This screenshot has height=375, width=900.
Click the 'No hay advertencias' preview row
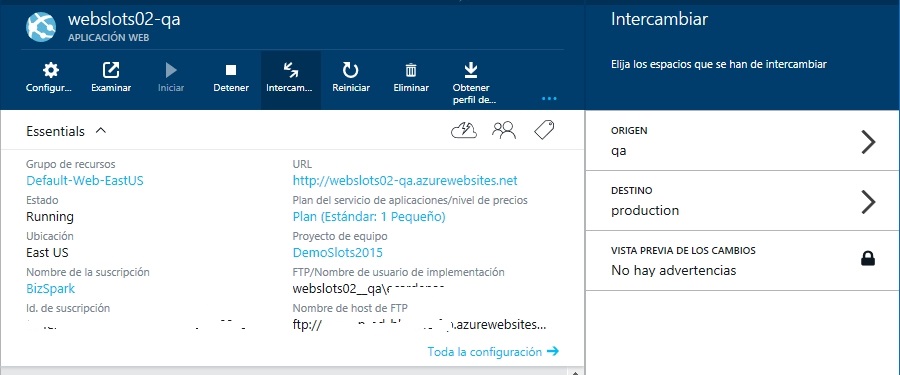point(742,260)
